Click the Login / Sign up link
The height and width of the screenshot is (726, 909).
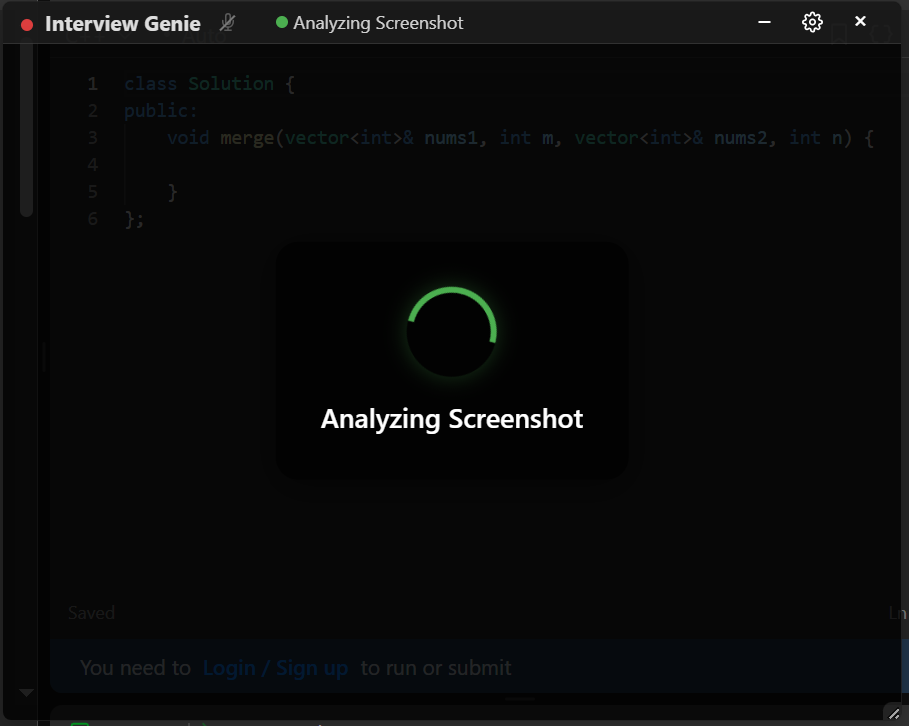click(x=275, y=668)
